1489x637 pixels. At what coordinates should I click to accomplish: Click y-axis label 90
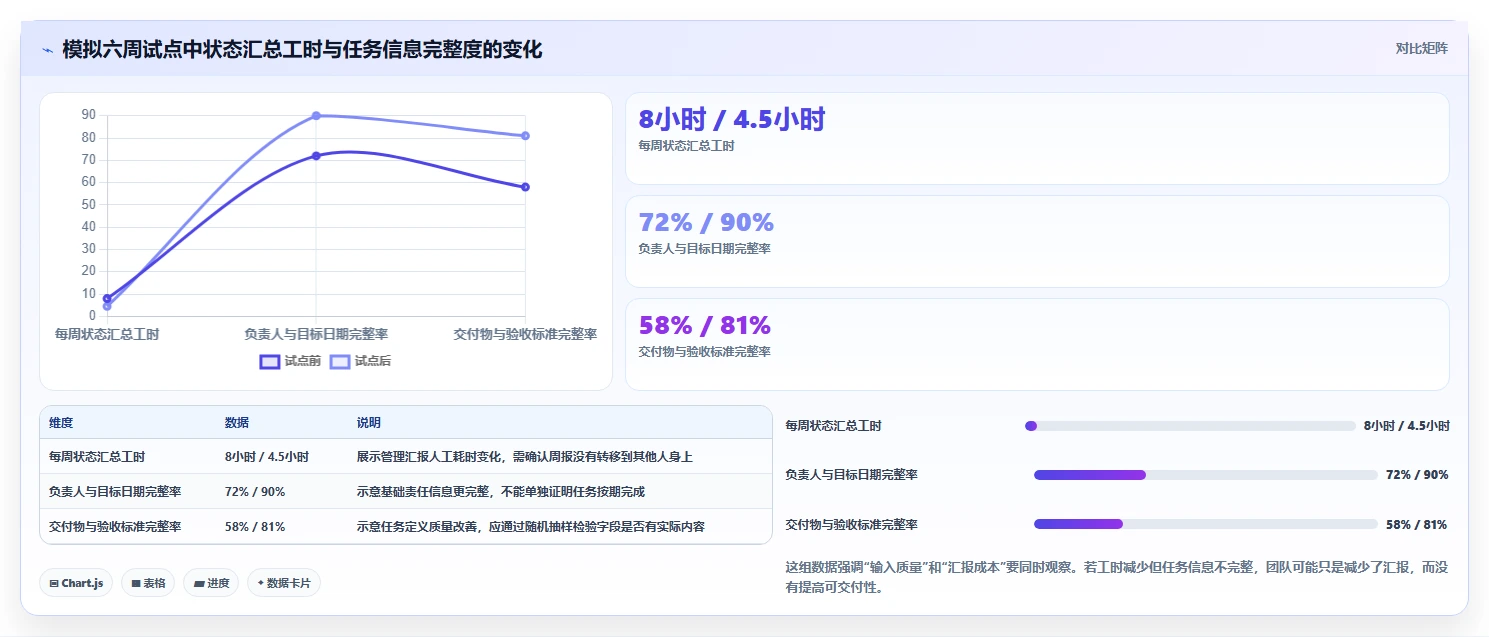tap(88, 115)
